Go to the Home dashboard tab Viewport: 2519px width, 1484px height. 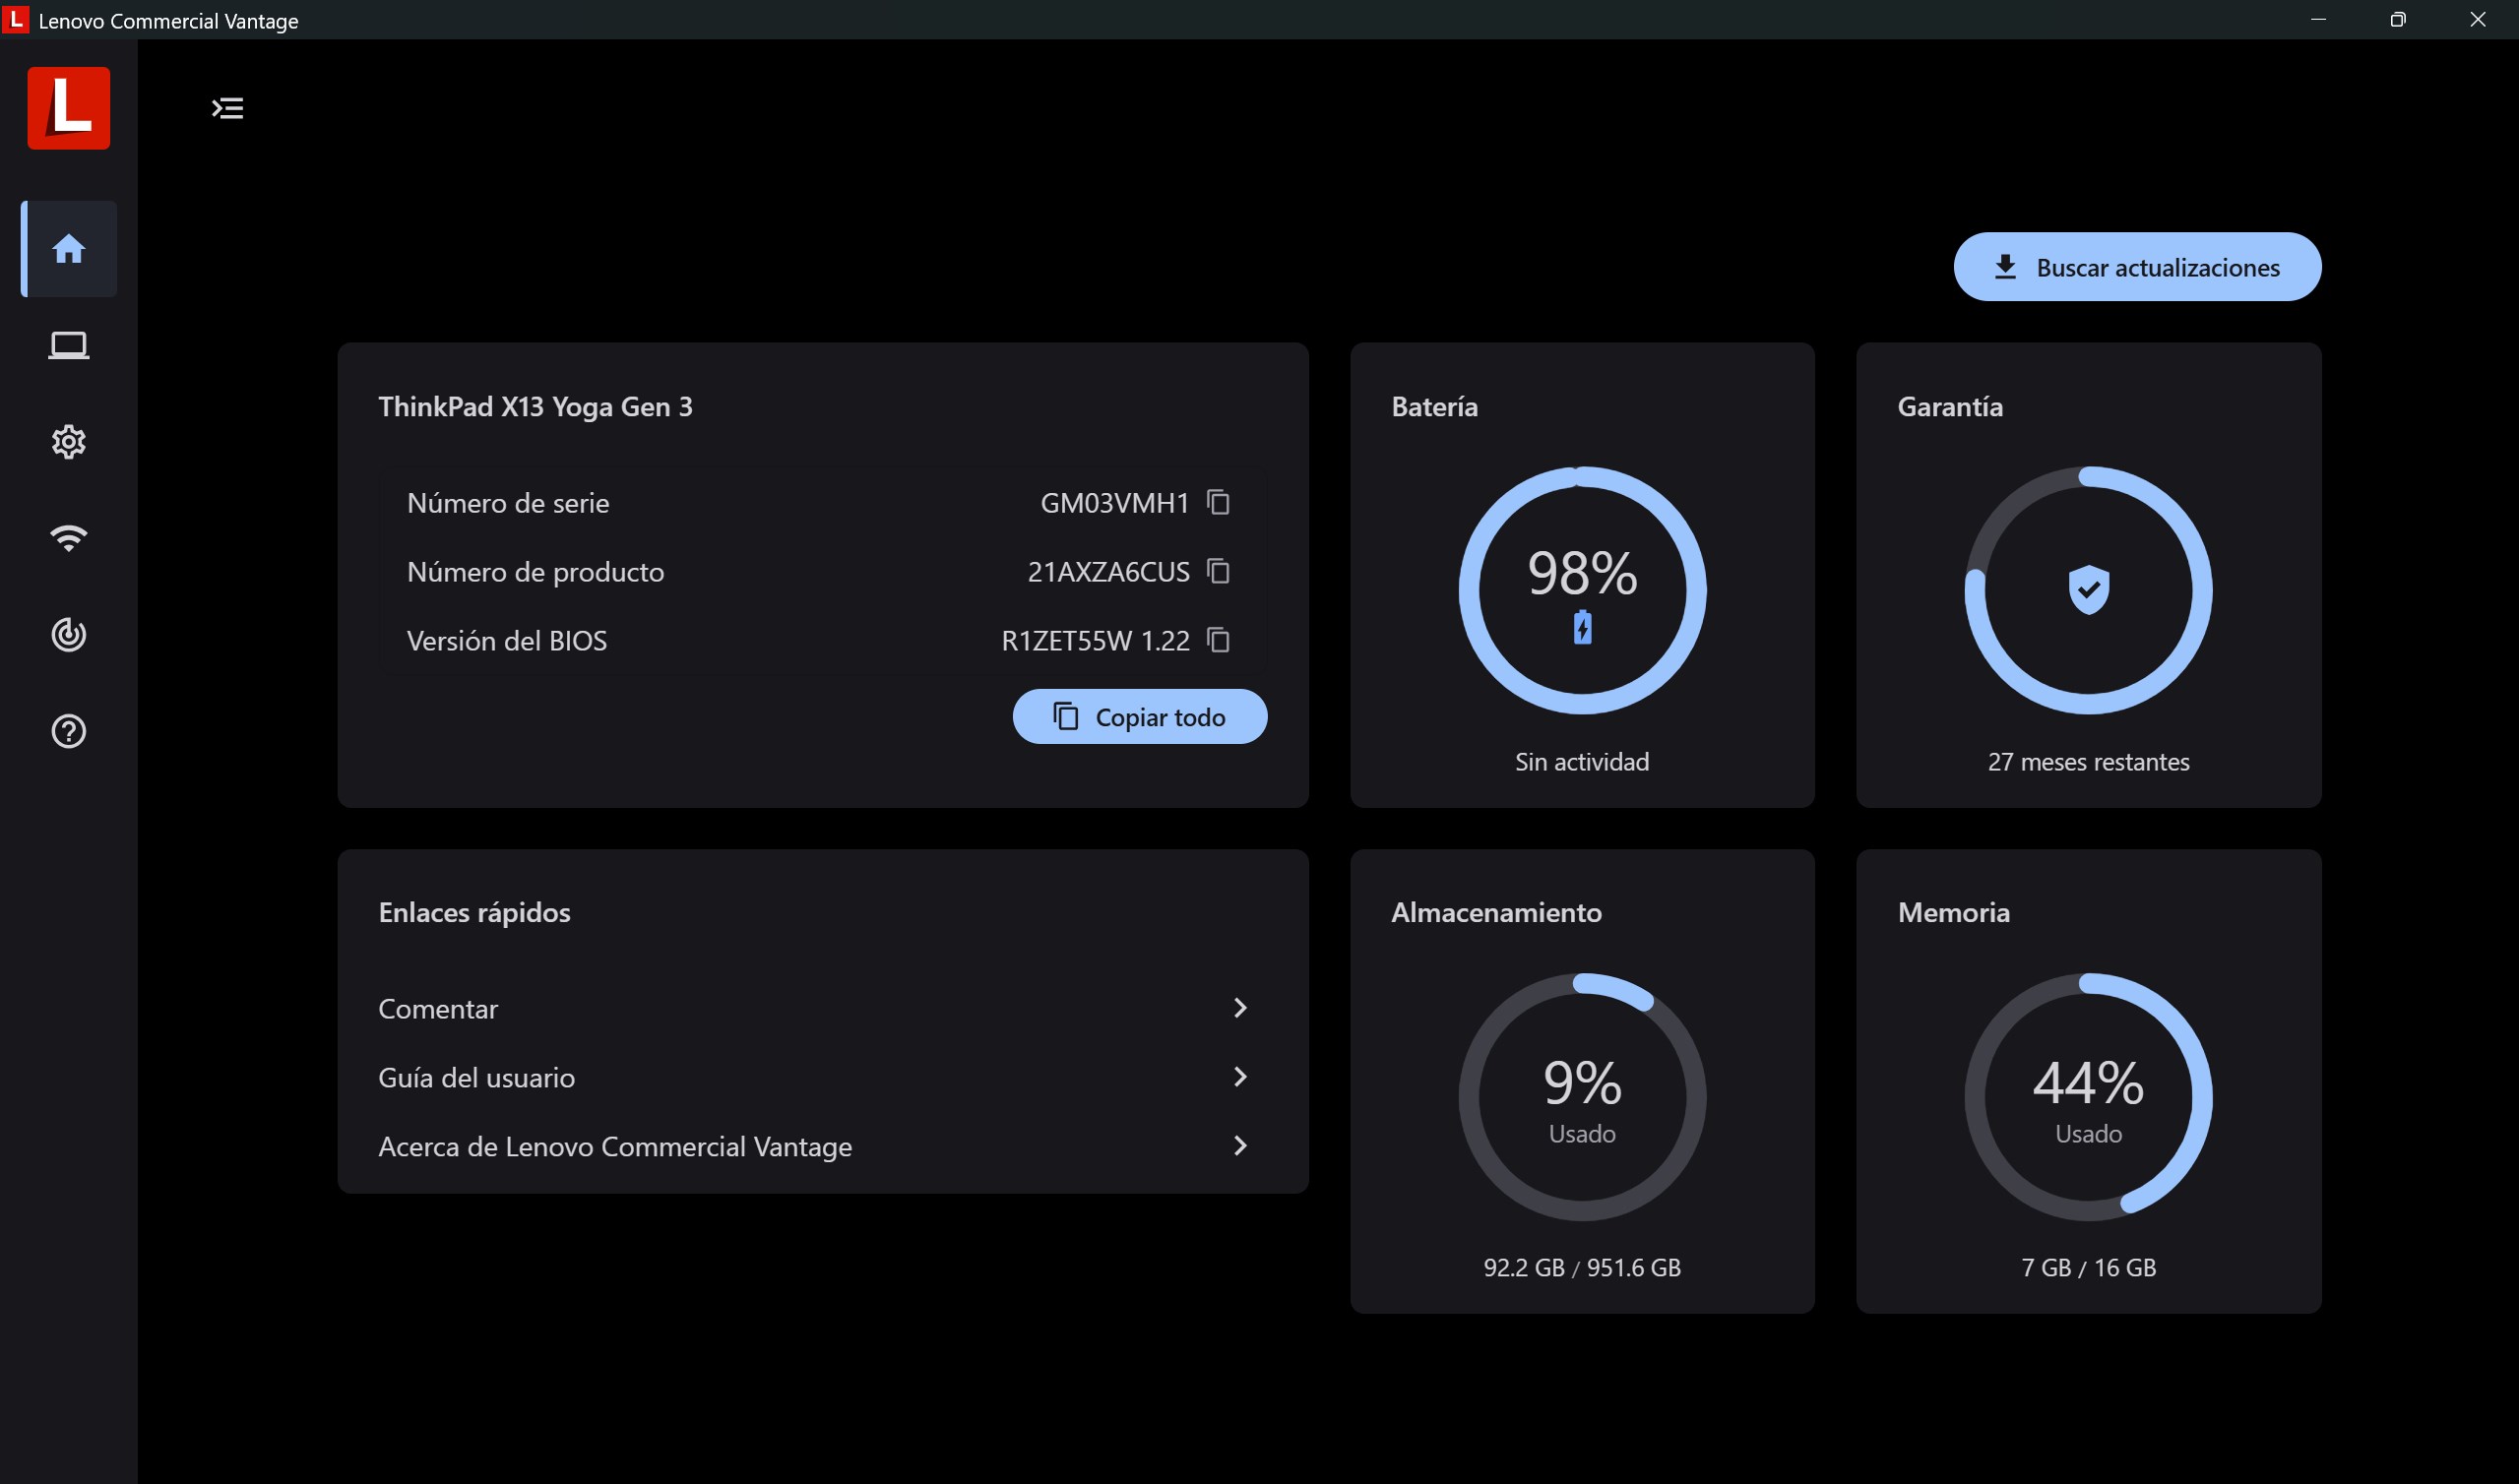click(x=69, y=249)
